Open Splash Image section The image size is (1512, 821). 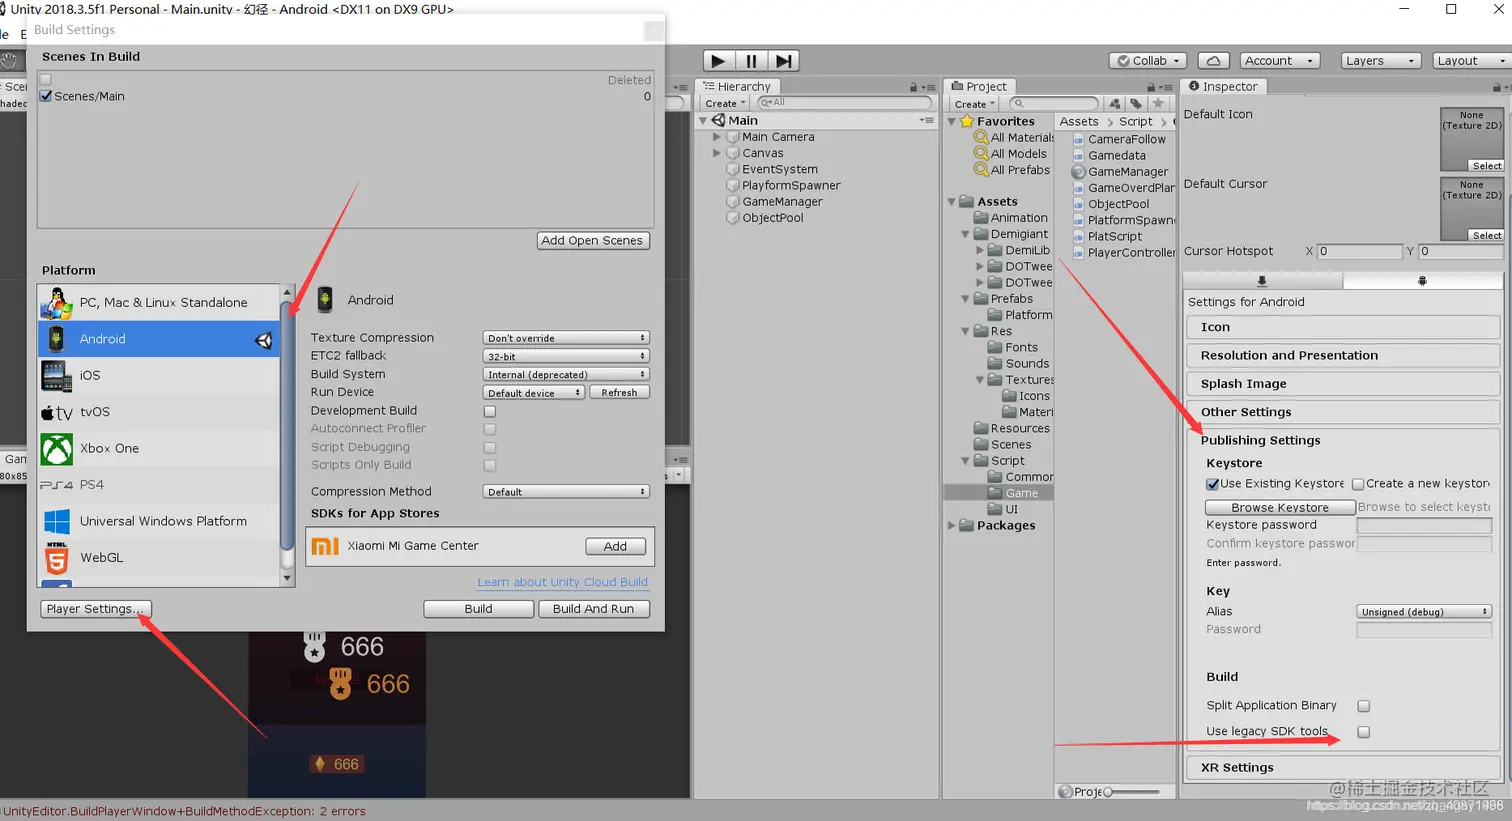tap(1343, 384)
